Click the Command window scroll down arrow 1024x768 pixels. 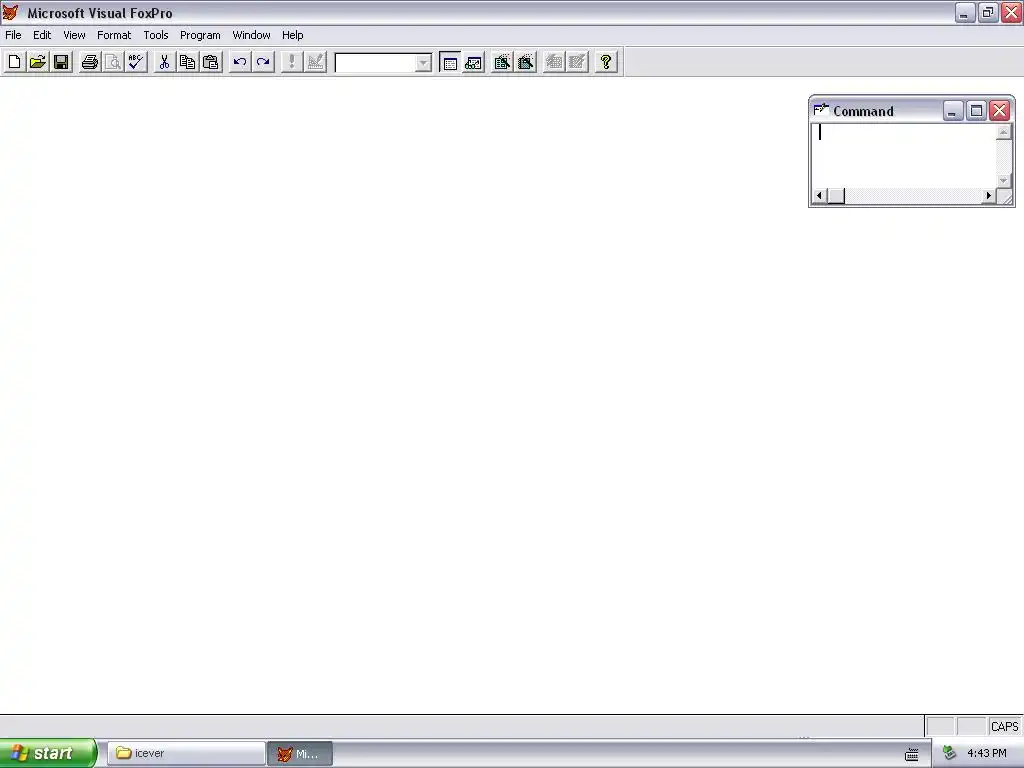tap(1004, 180)
